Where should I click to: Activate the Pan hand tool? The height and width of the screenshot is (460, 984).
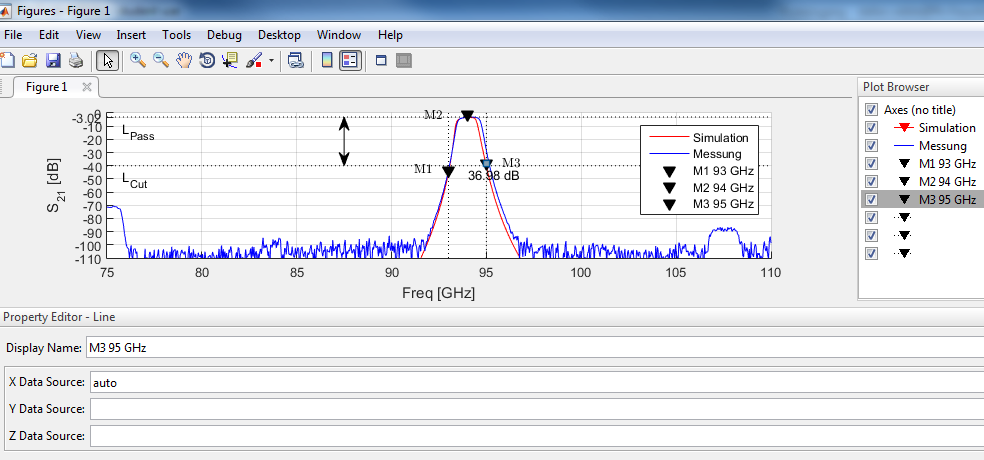tap(184, 60)
